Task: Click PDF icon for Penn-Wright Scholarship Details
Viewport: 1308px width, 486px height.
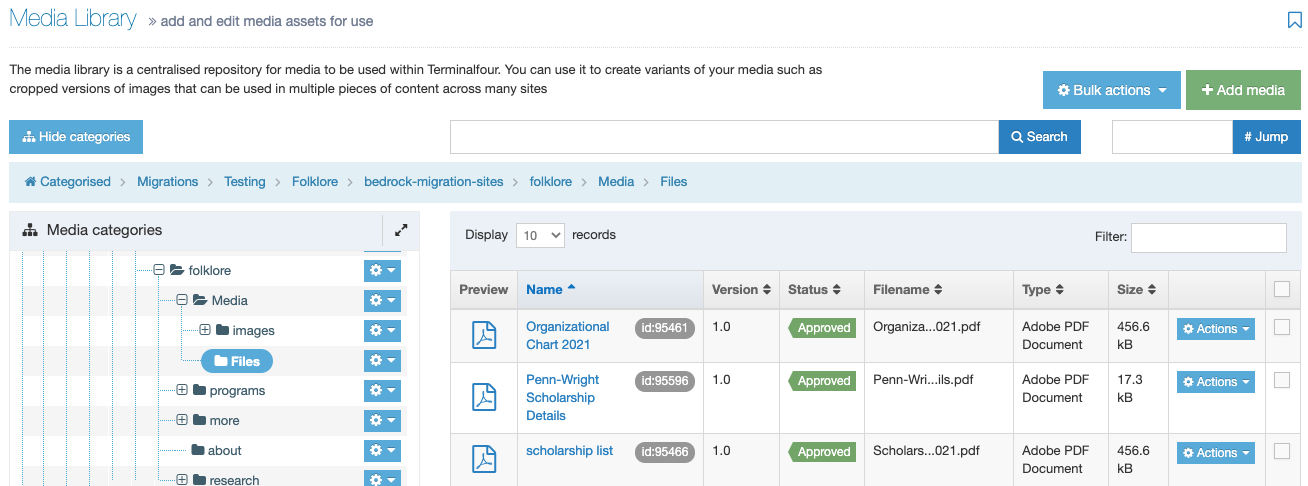Action: click(x=484, y=397)
